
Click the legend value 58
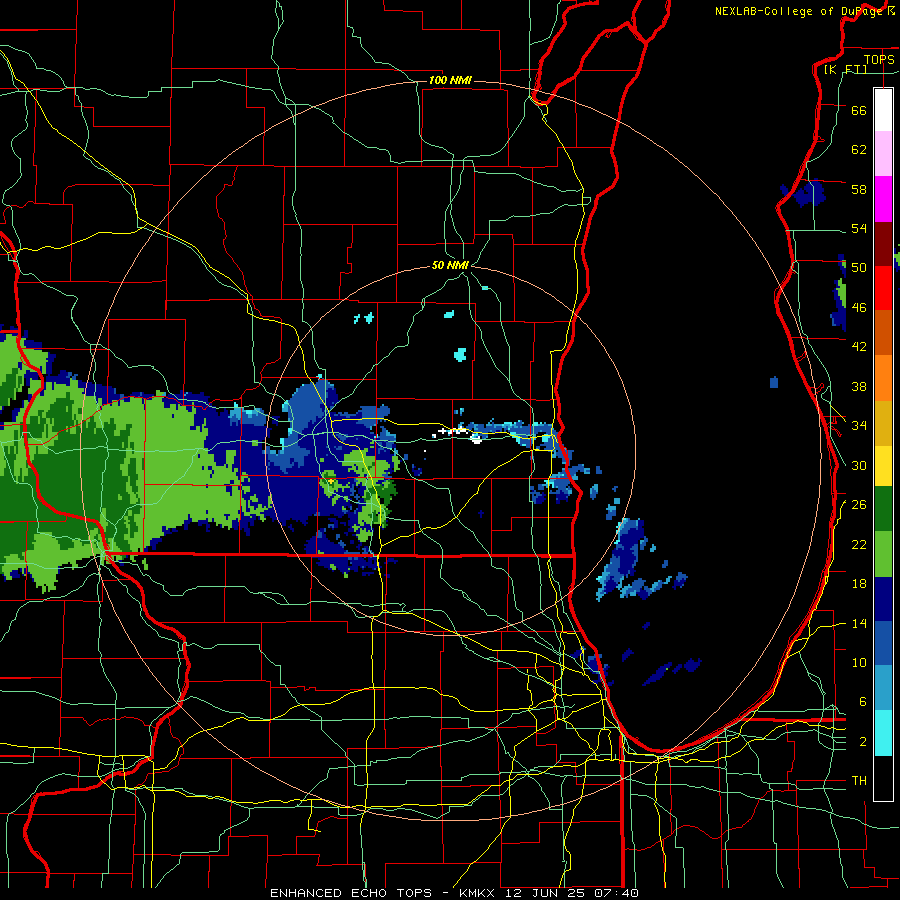(859, 189)
